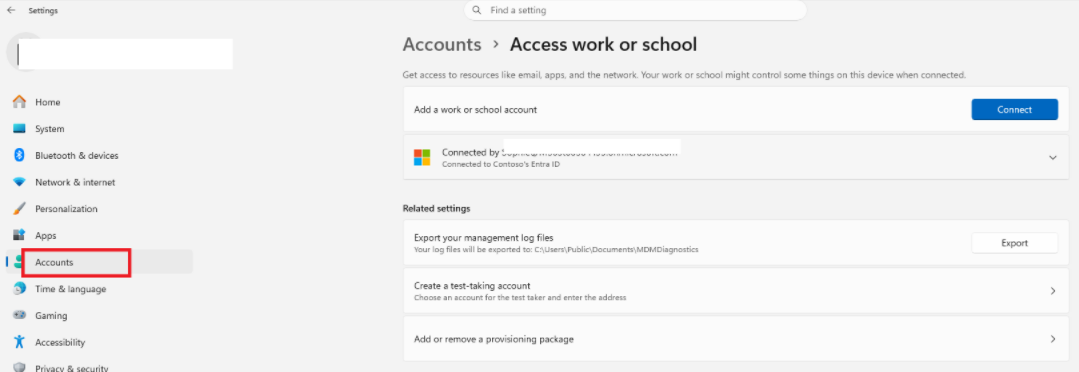Click Accounts in the breadcrumb

click(442, 45)
